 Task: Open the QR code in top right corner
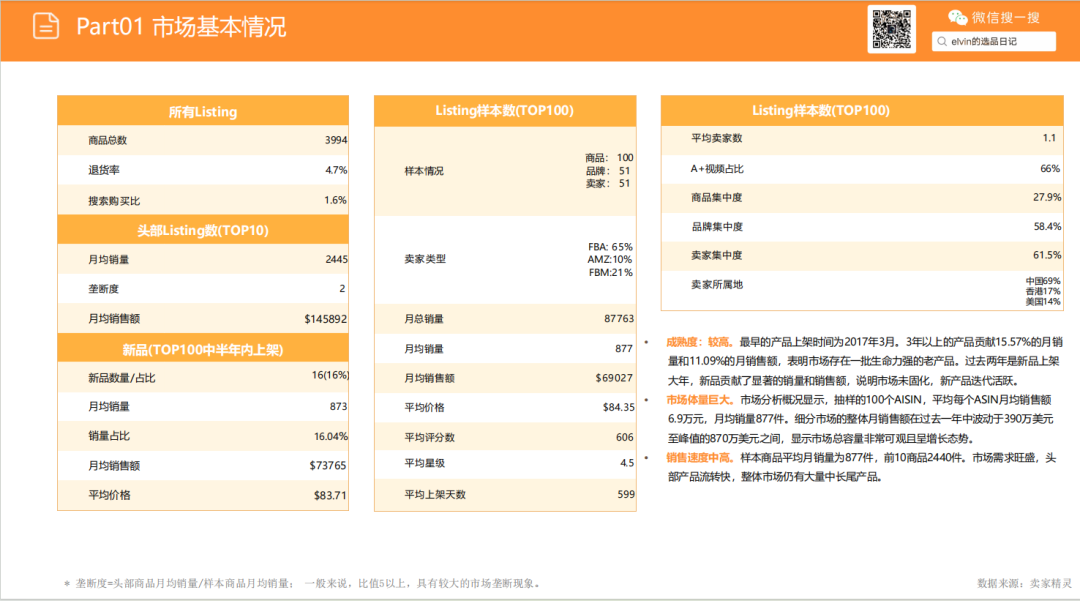tap(892, 30)
